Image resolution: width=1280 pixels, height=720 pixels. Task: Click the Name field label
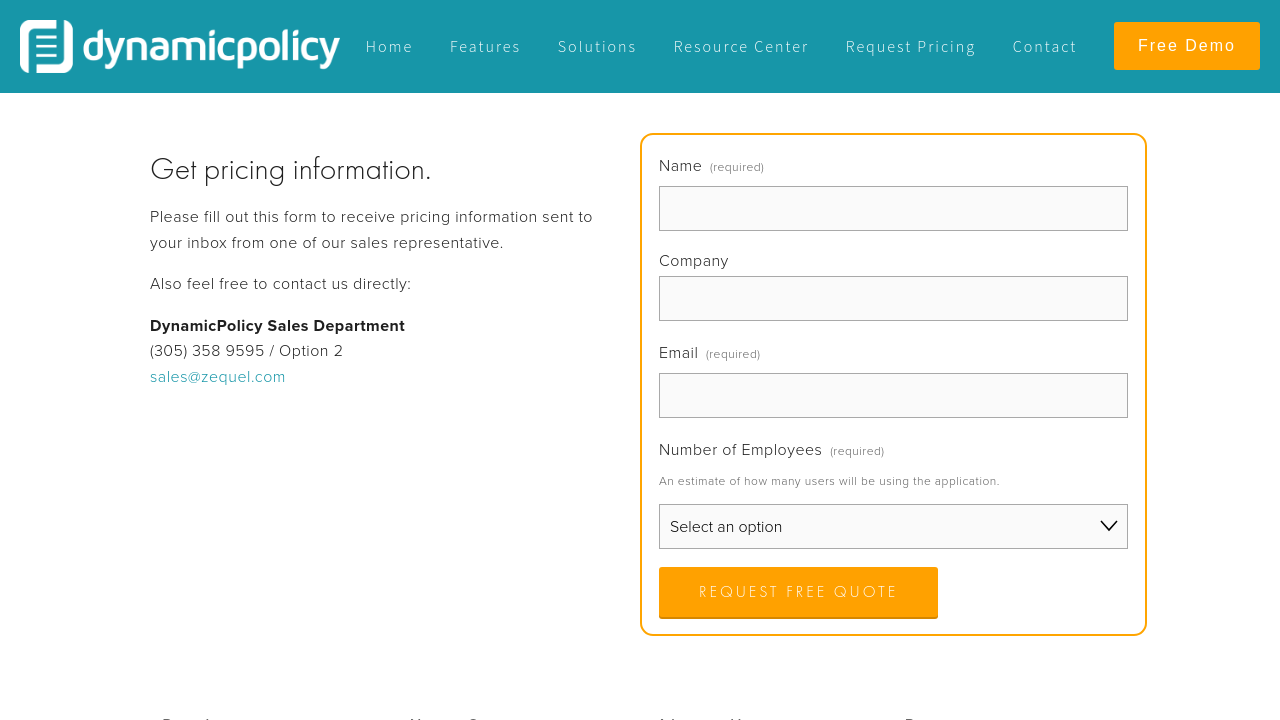pyautogui.click(x=680, y=166)
